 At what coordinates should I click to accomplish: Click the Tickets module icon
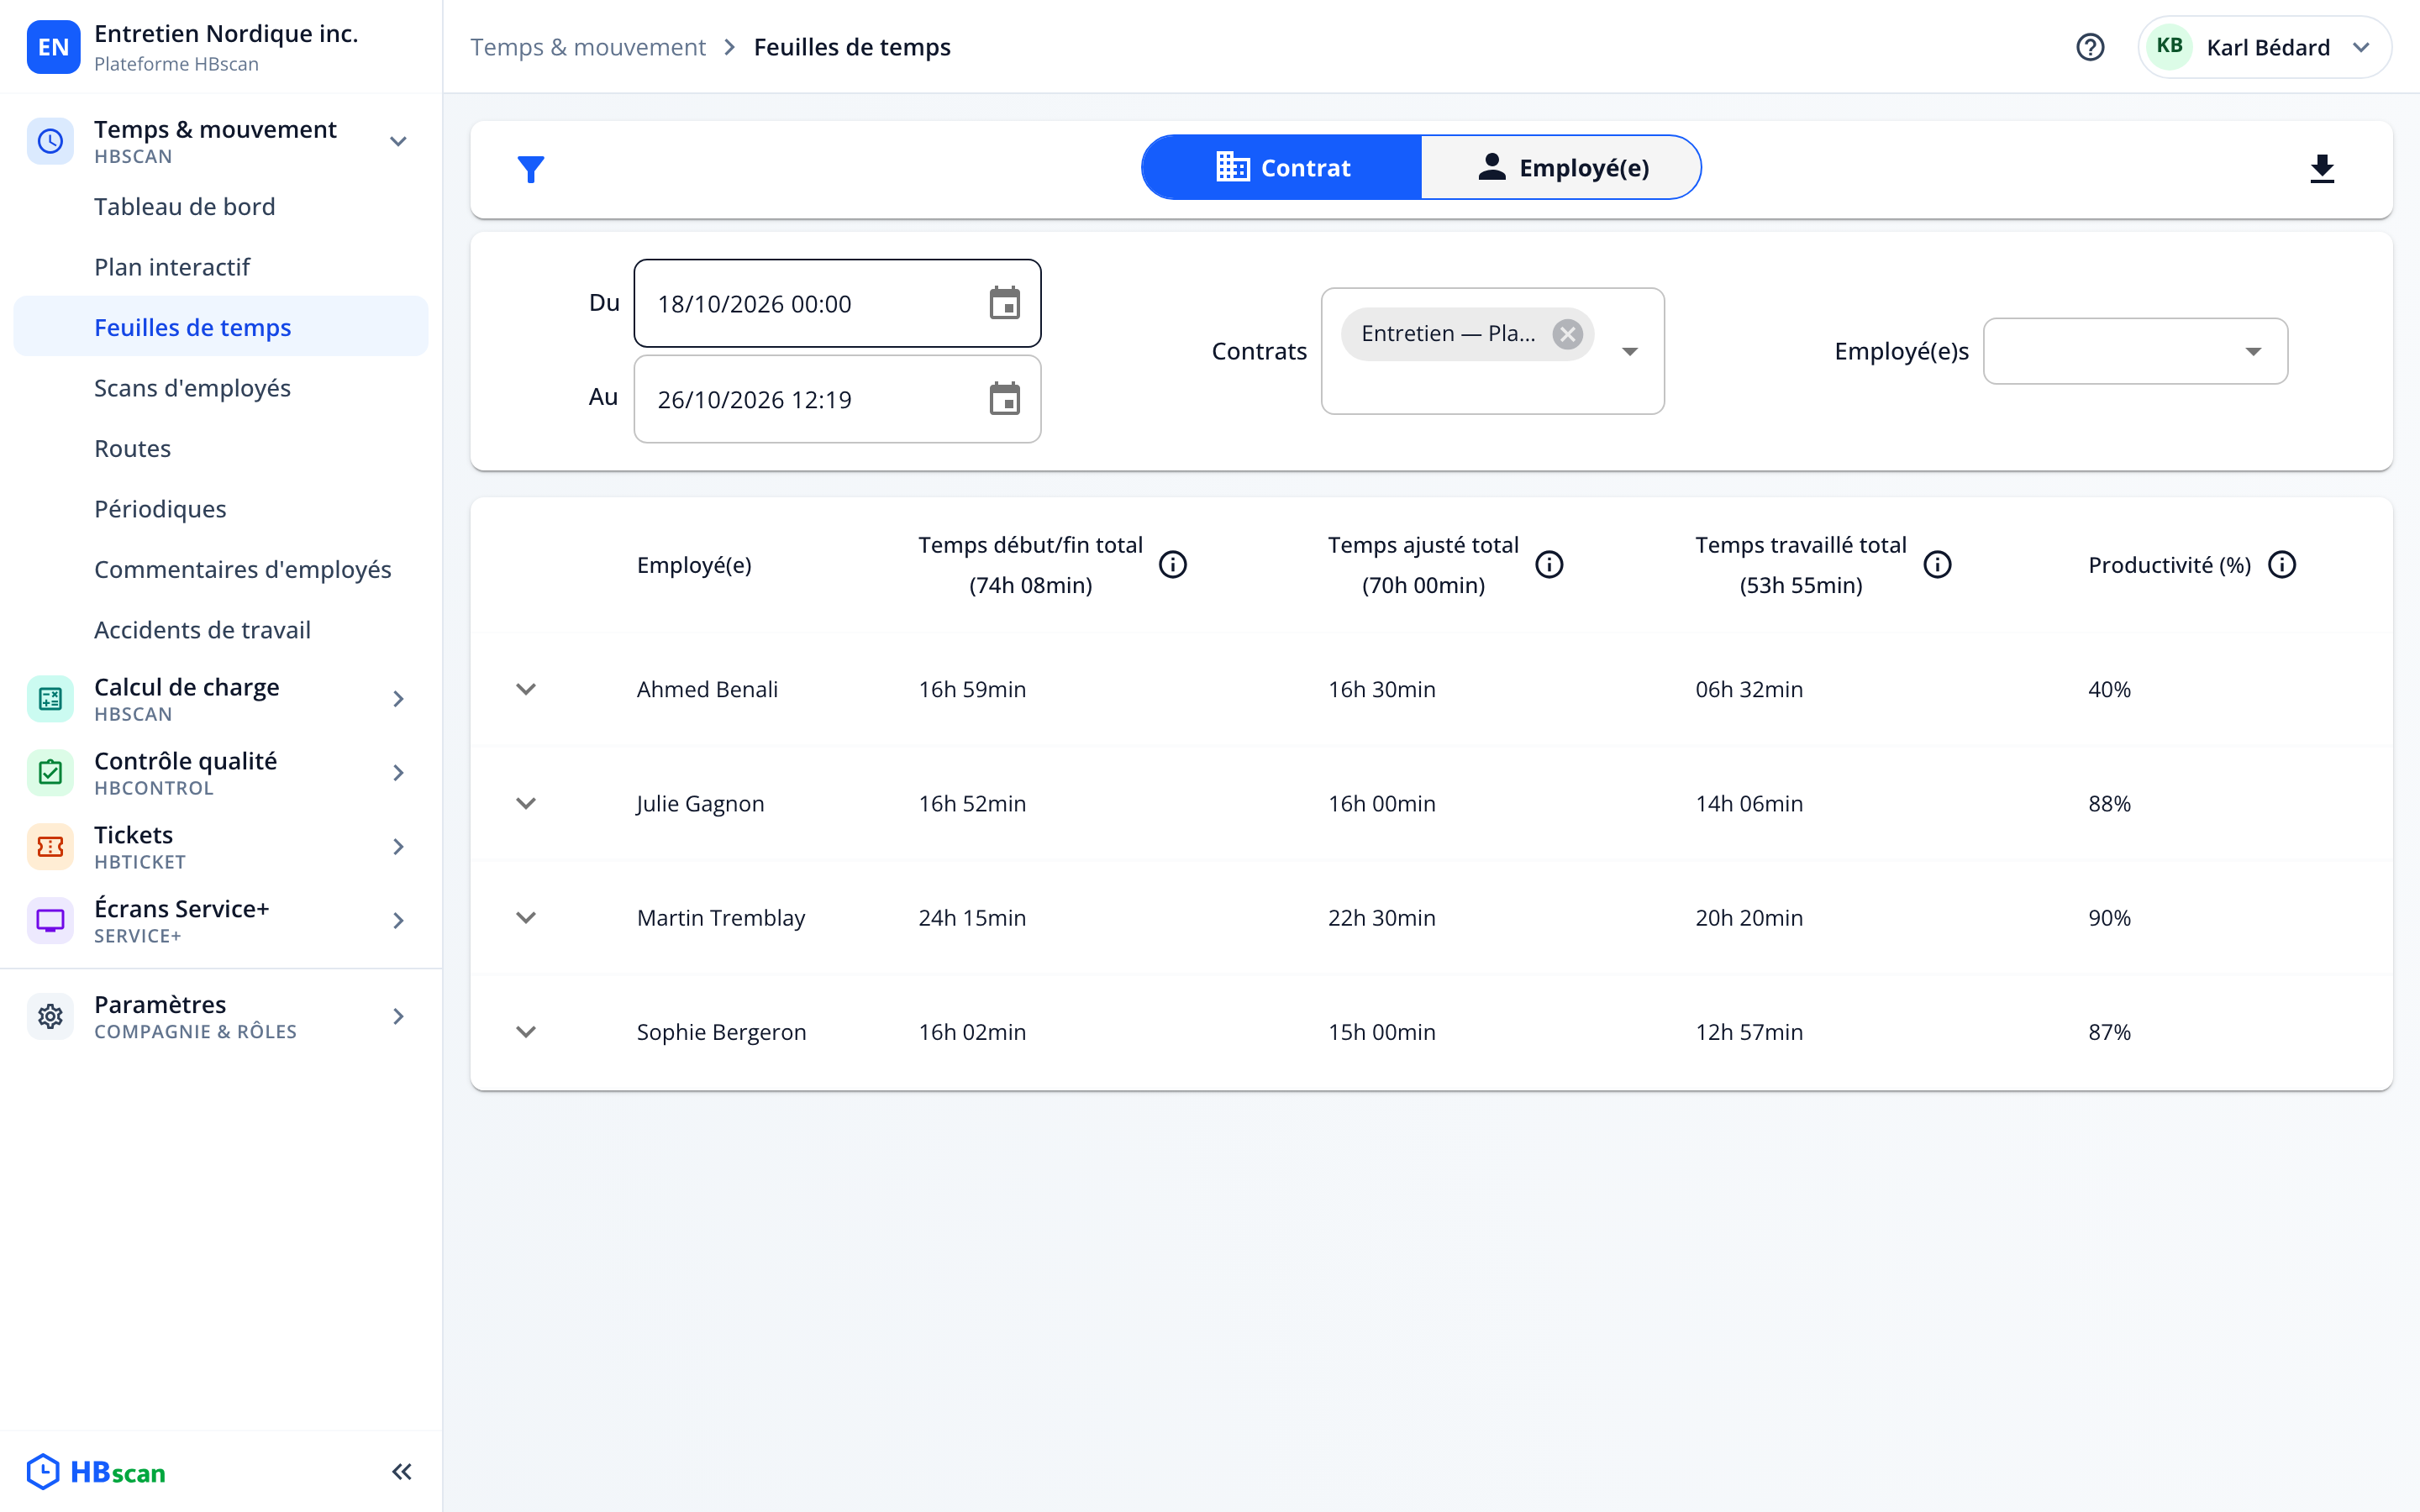click(x=50, y=847)
